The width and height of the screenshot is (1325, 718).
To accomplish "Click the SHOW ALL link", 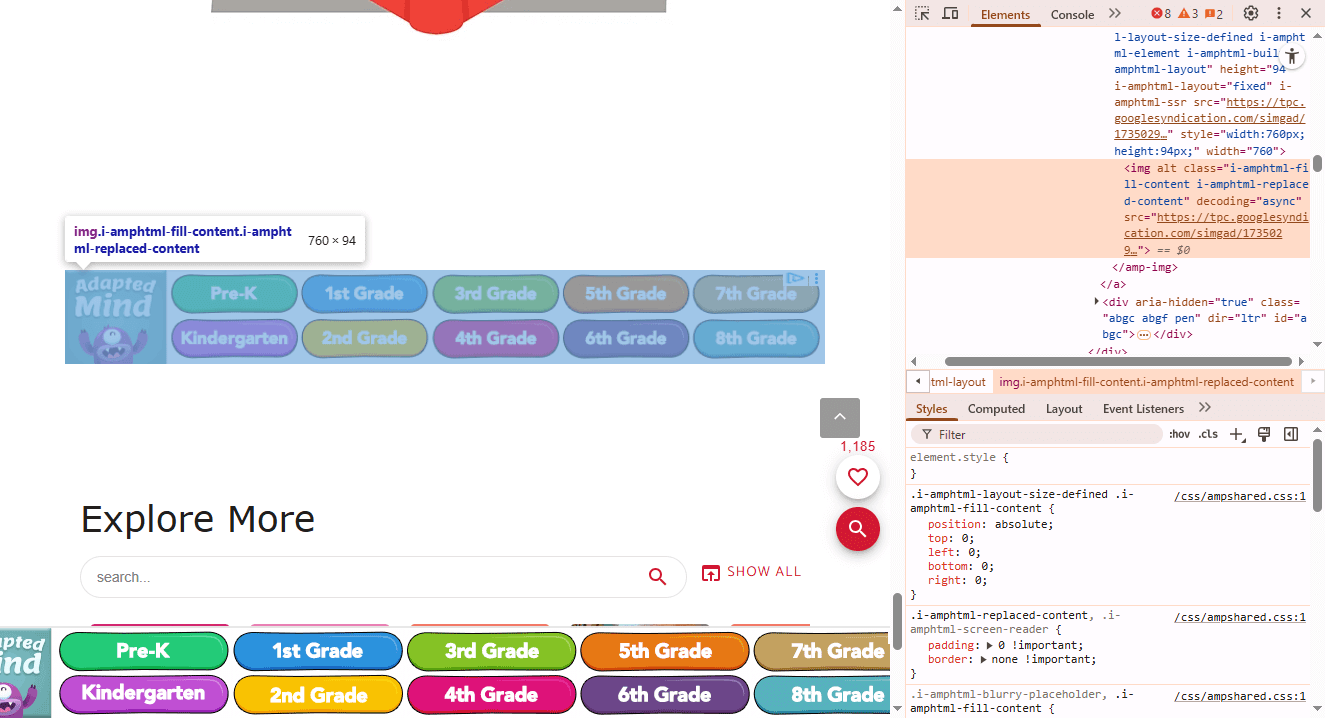I will click(752, 571).
